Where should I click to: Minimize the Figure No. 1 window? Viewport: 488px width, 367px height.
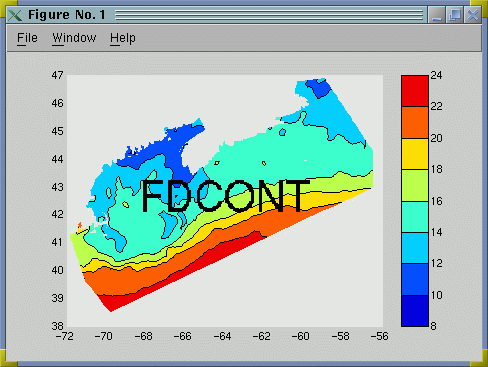click(x=437, y=15)
